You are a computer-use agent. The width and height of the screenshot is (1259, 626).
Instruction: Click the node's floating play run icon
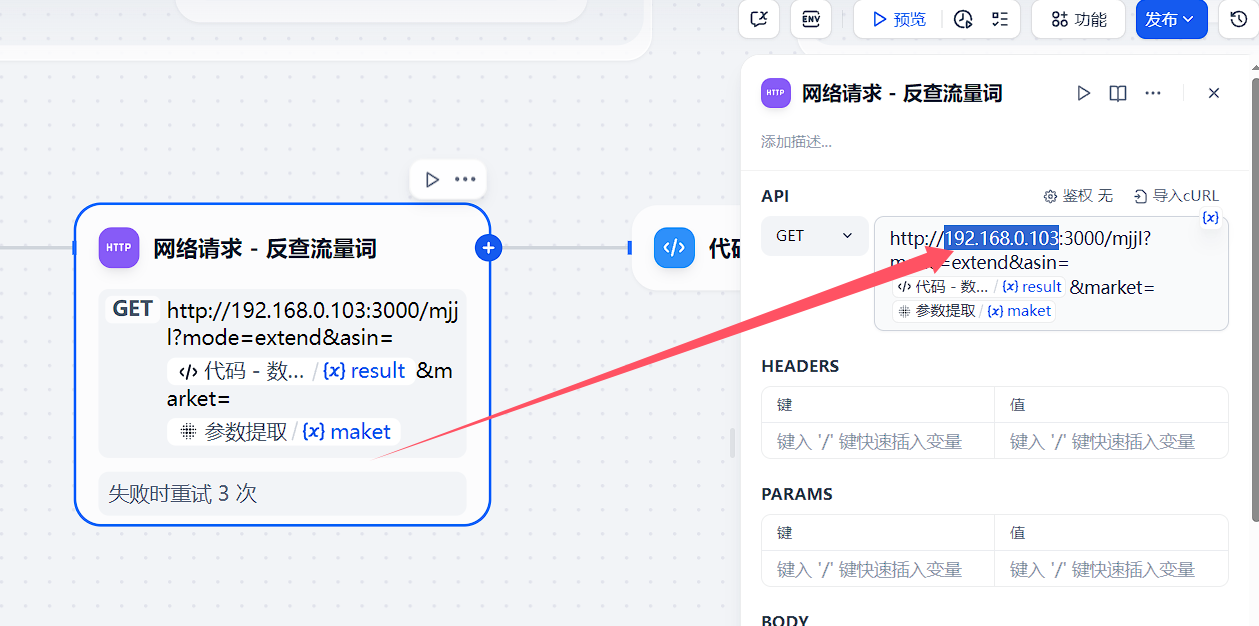pyautogui.click(x=432, y=179)
